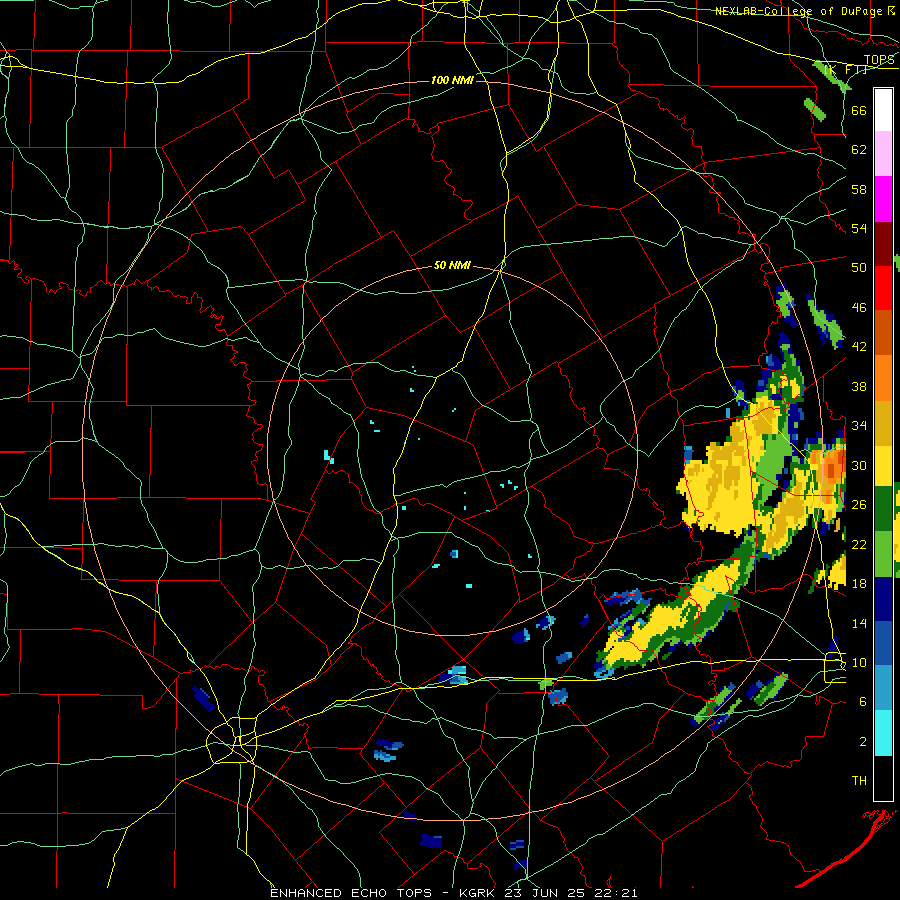Click the legend value "58"

pos(859,189)
